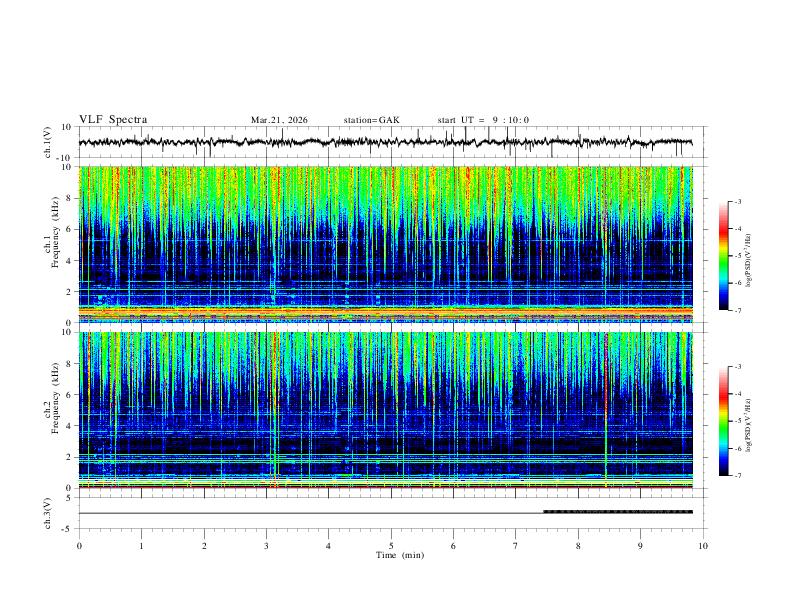The width and height of the screenshot is (792, 612).
Task: Click the '0' tick on time axis
Action: point(79,546)
